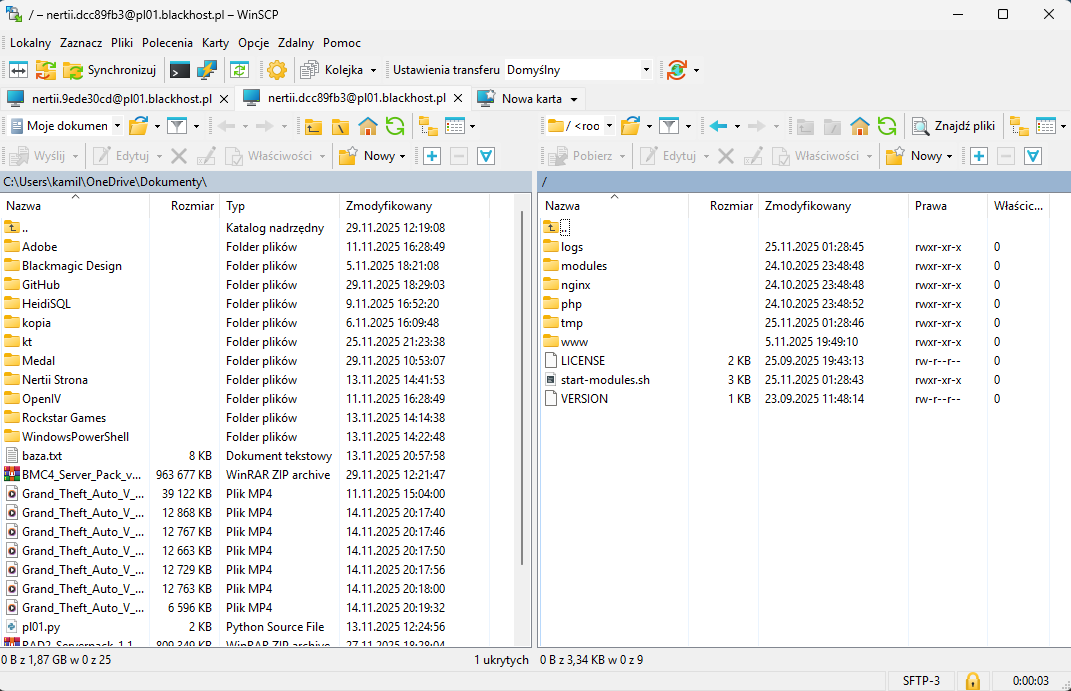The width and height of the screenshot is (1071, 691).
Task: Expand remote panel Nowy dropdown arrow
Action: (x=949, y=156)
